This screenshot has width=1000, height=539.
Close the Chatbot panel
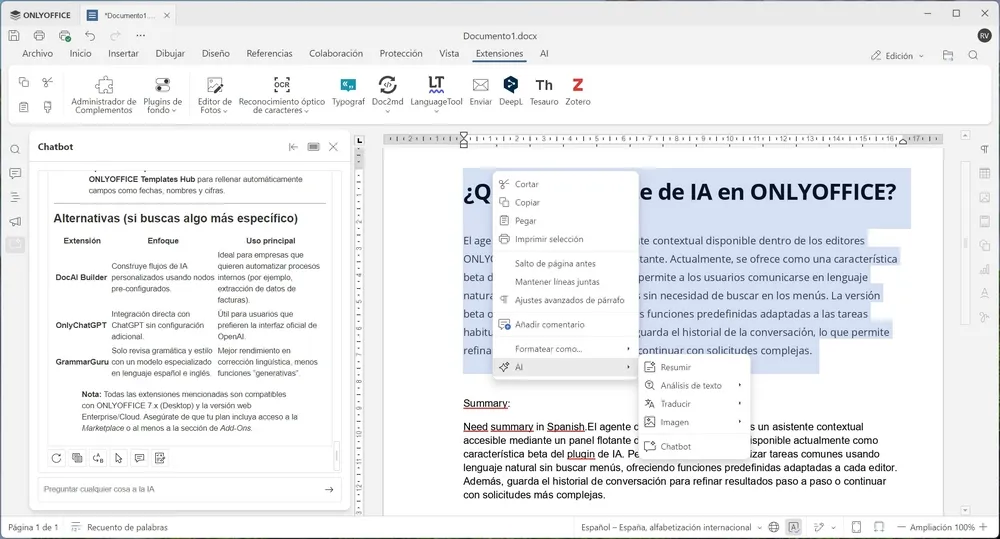point(334,147)
